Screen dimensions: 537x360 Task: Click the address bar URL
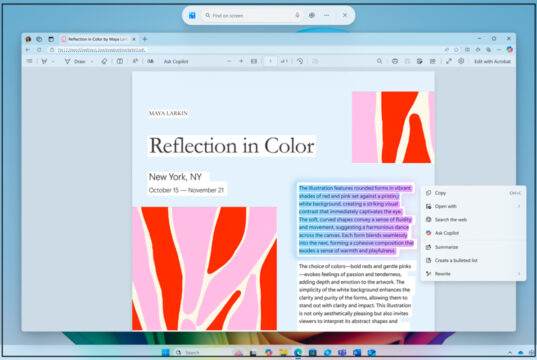point(101,50)
